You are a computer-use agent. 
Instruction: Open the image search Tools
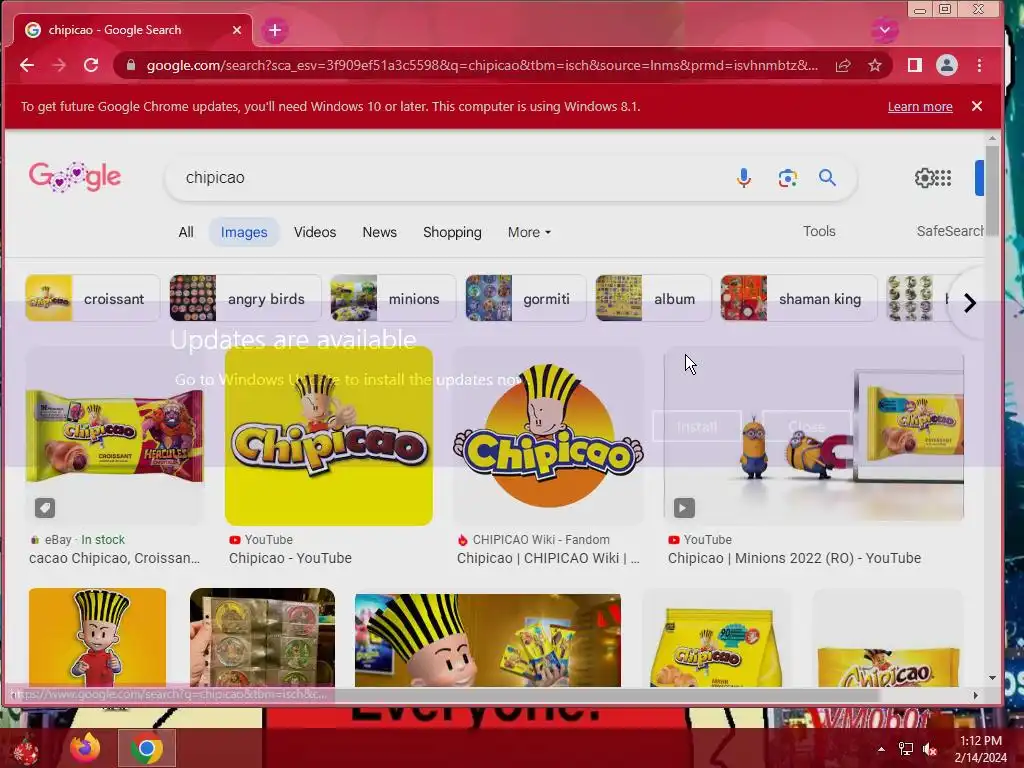point(819,231)
